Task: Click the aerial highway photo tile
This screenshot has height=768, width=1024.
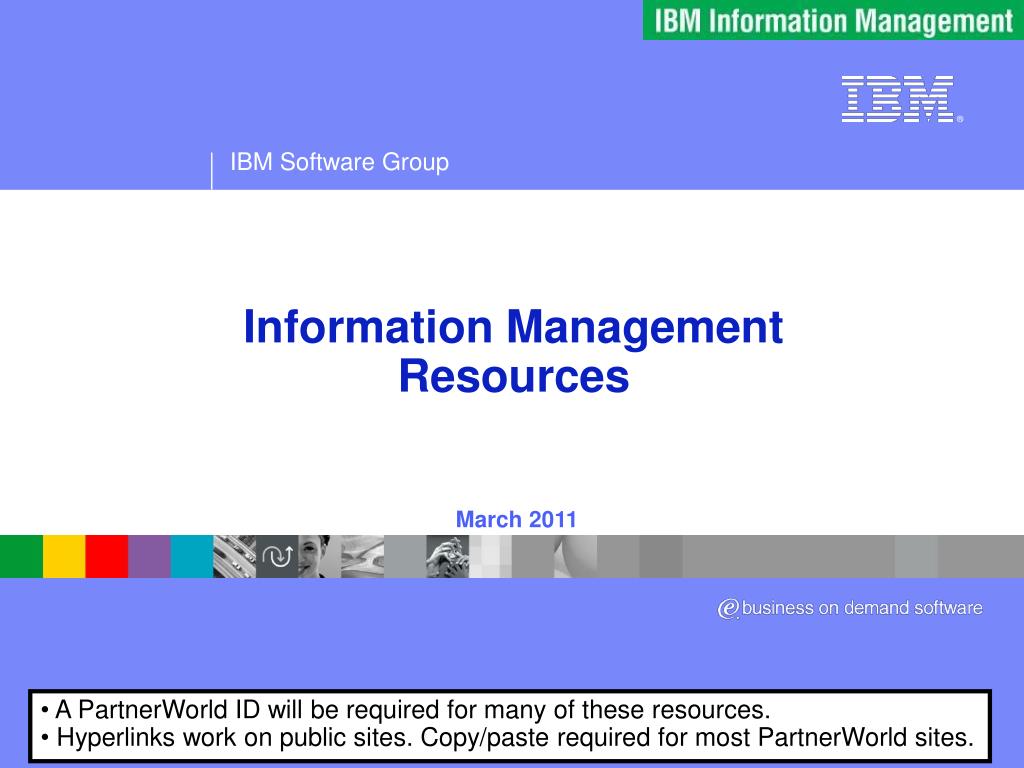Action: [x=234, y=556]
